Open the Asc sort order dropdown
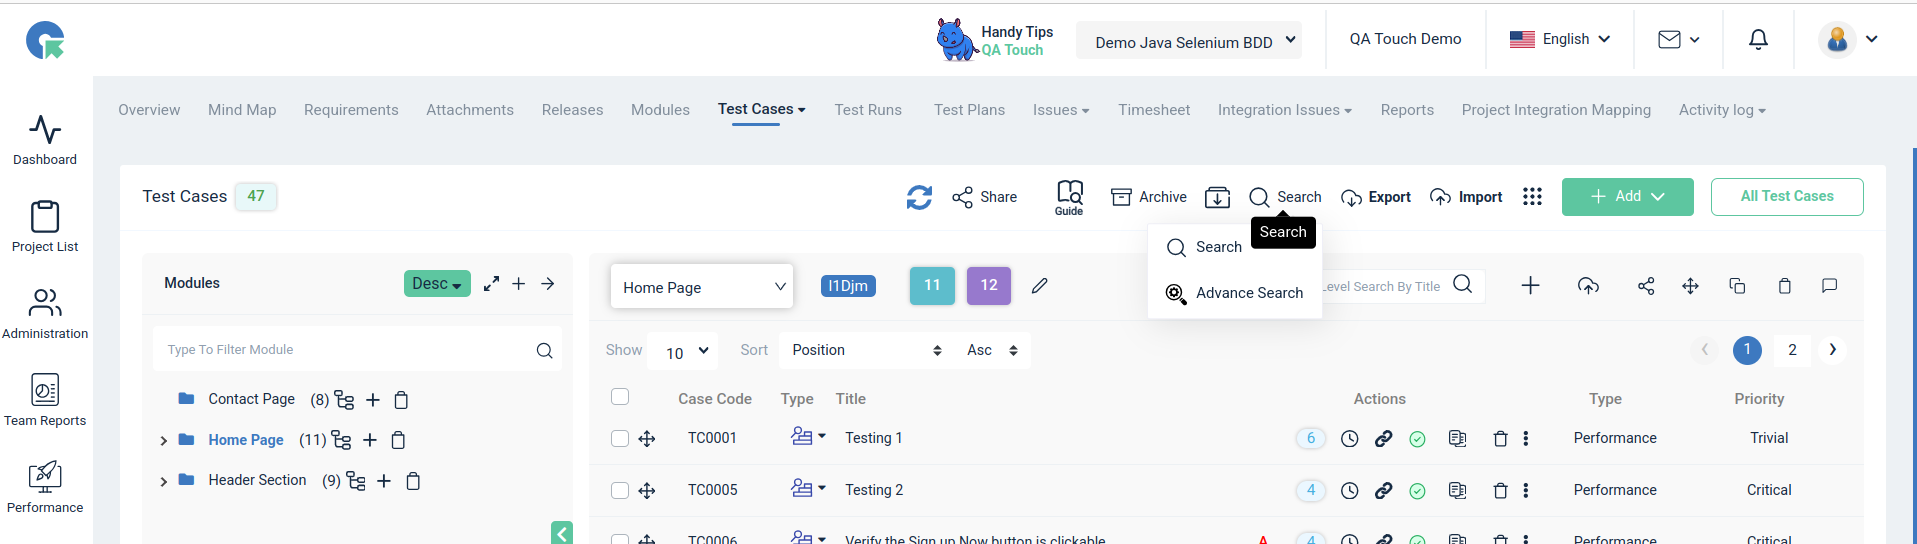1917x544 pixels. (992, 350)
